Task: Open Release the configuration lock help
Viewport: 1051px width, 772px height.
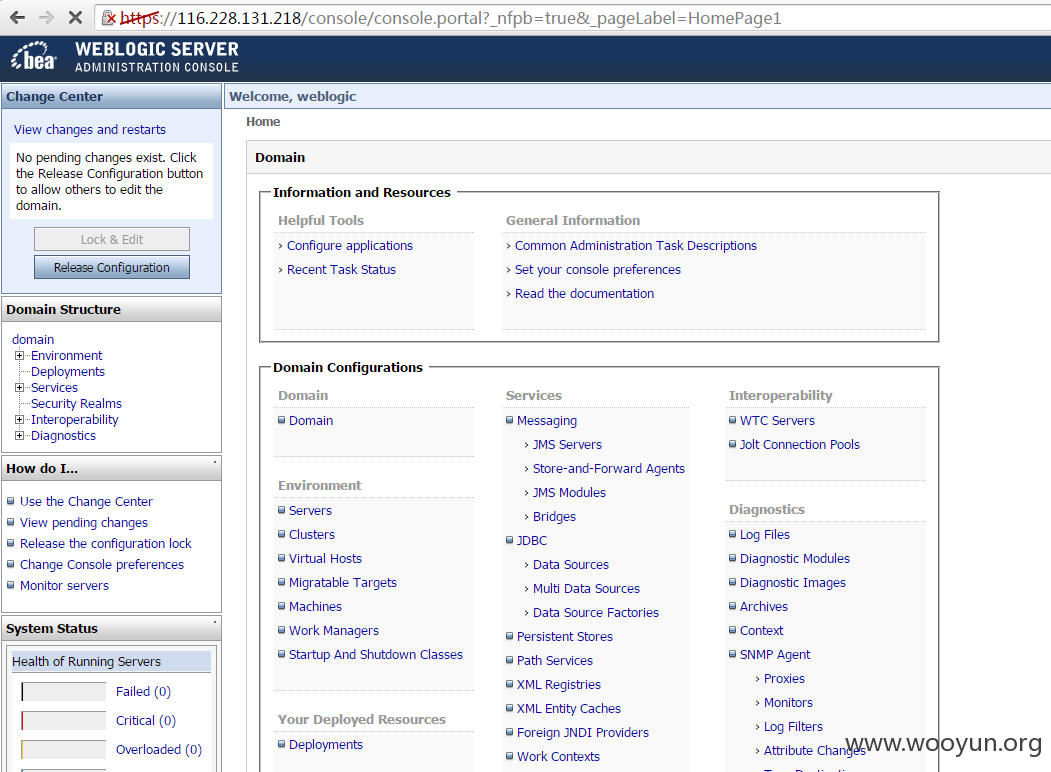Action: tap(106, 543)
